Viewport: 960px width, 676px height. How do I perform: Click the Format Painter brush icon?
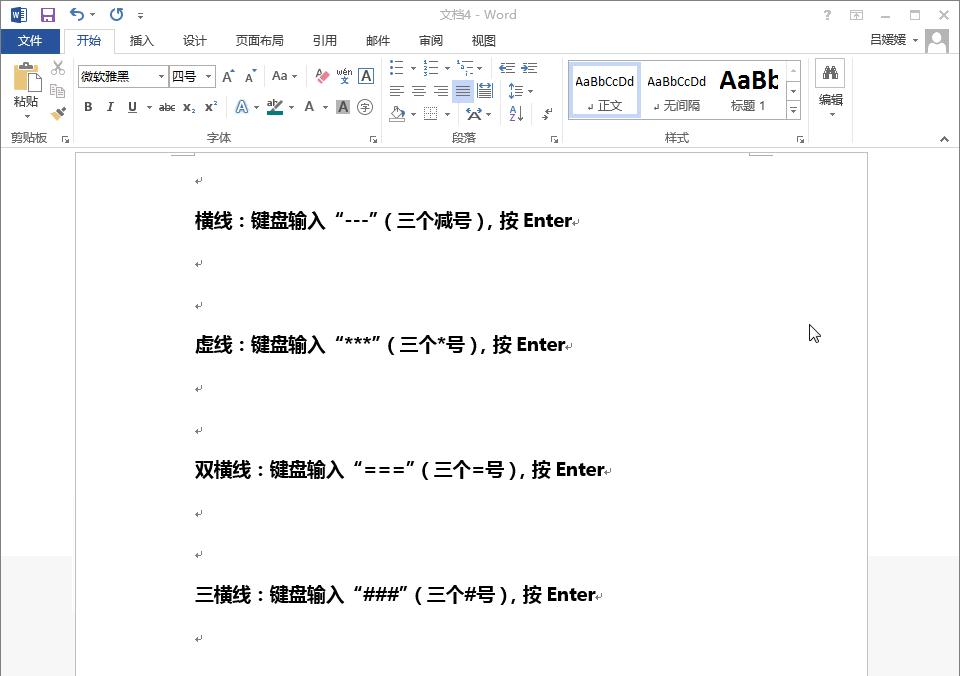[58, 113]
